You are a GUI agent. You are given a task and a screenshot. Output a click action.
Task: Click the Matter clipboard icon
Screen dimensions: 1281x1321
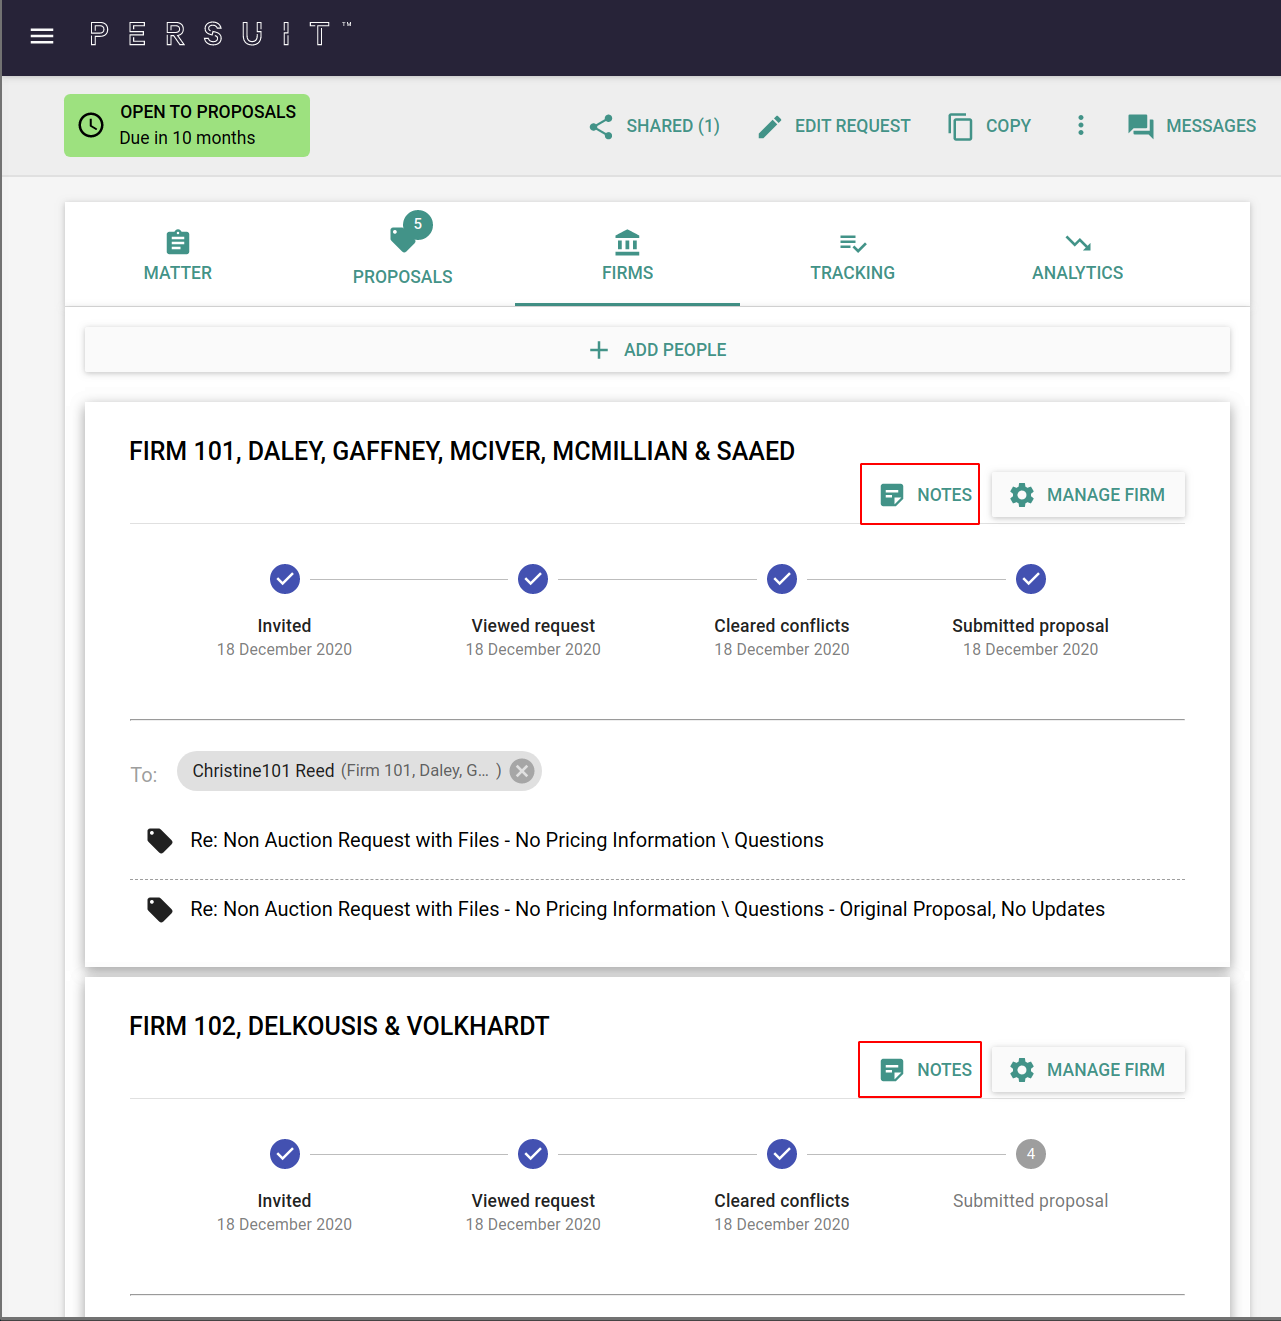(178, 242)
